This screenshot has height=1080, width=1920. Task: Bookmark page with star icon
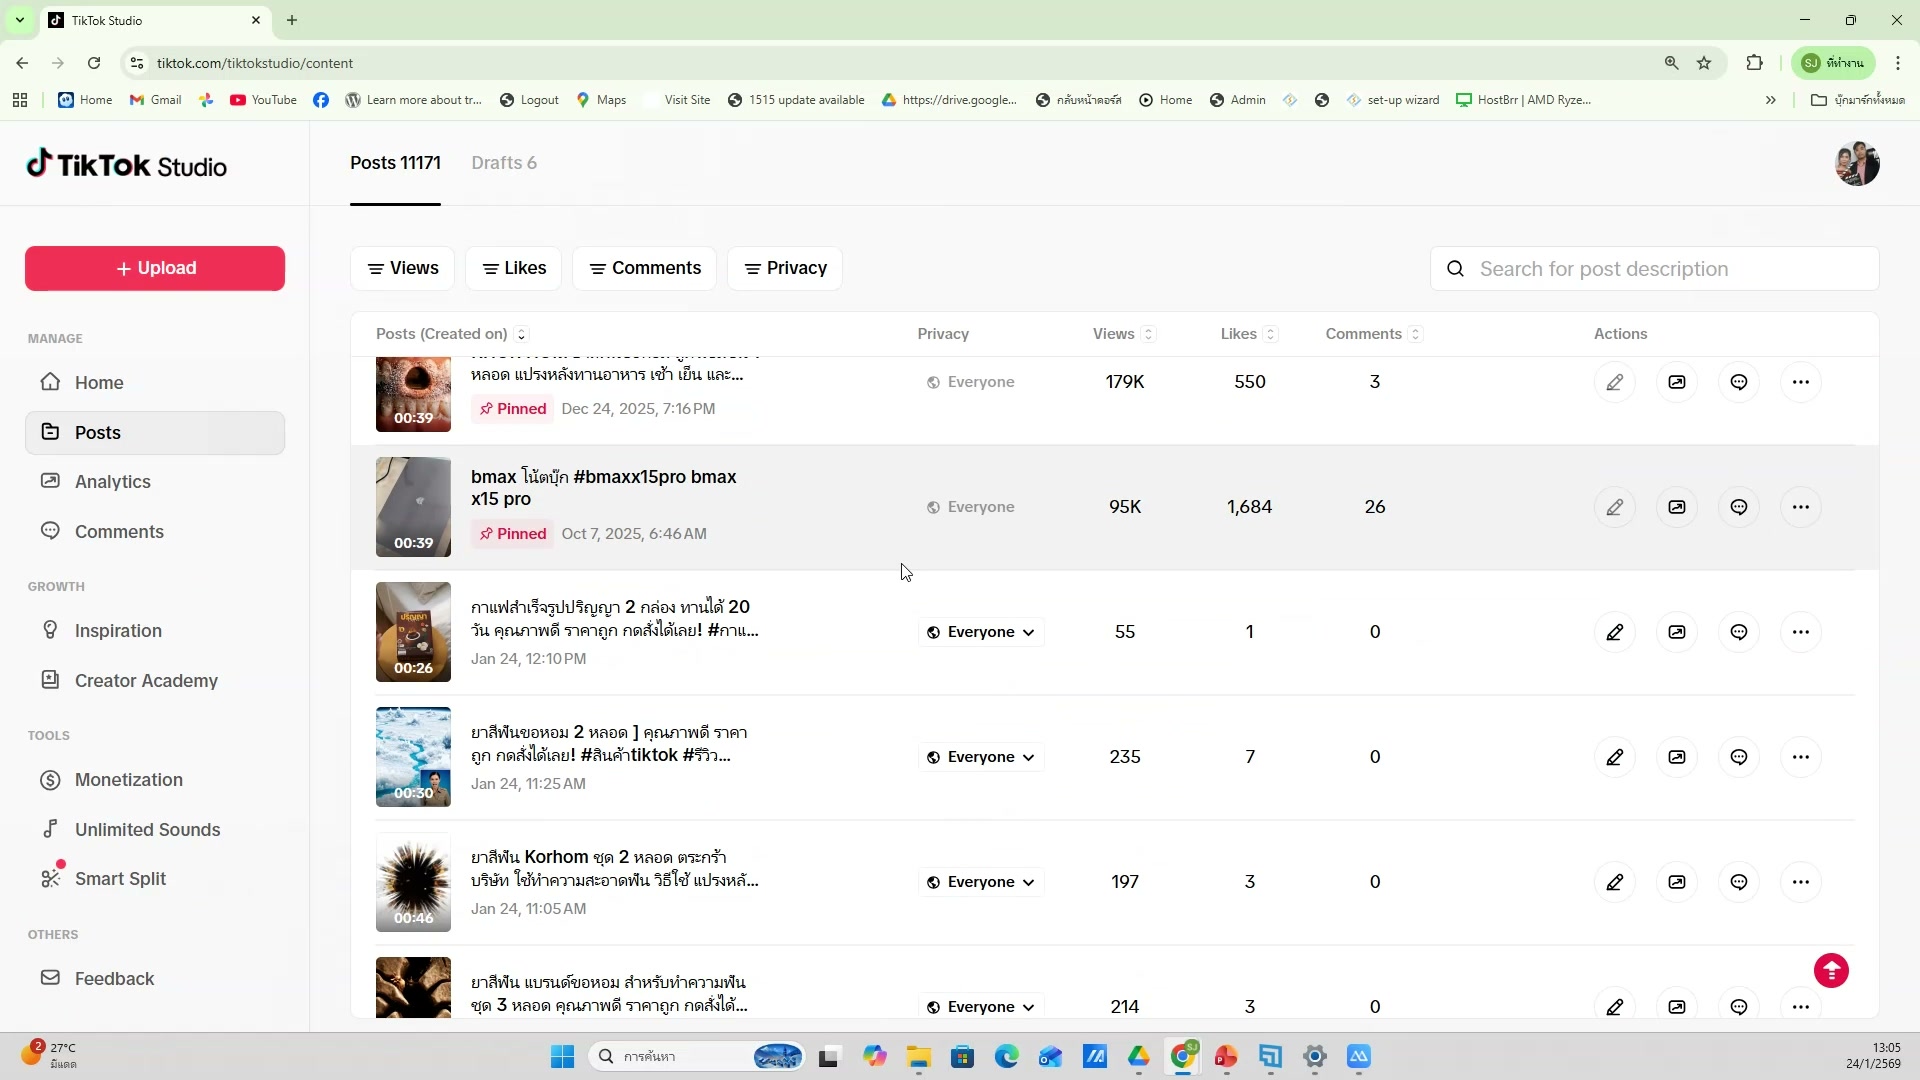(x=1704, y=63)
